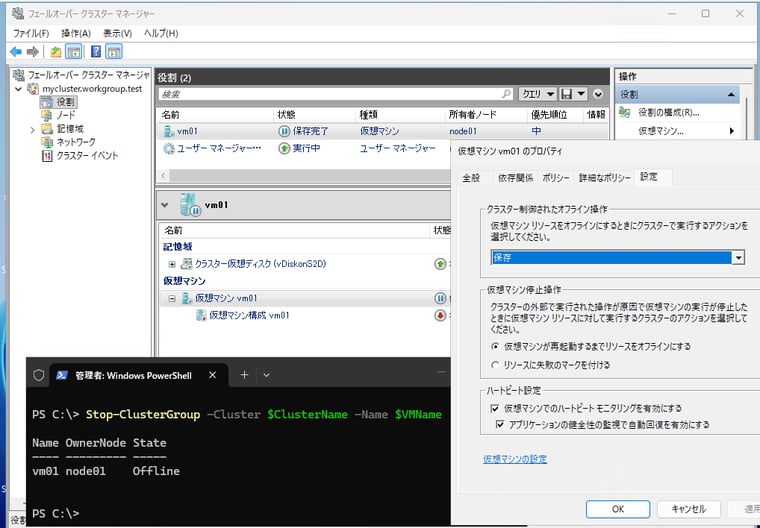Open the クエリ dropdown
The width and height of the screenshot is (760, 528).
pos(538,94)
